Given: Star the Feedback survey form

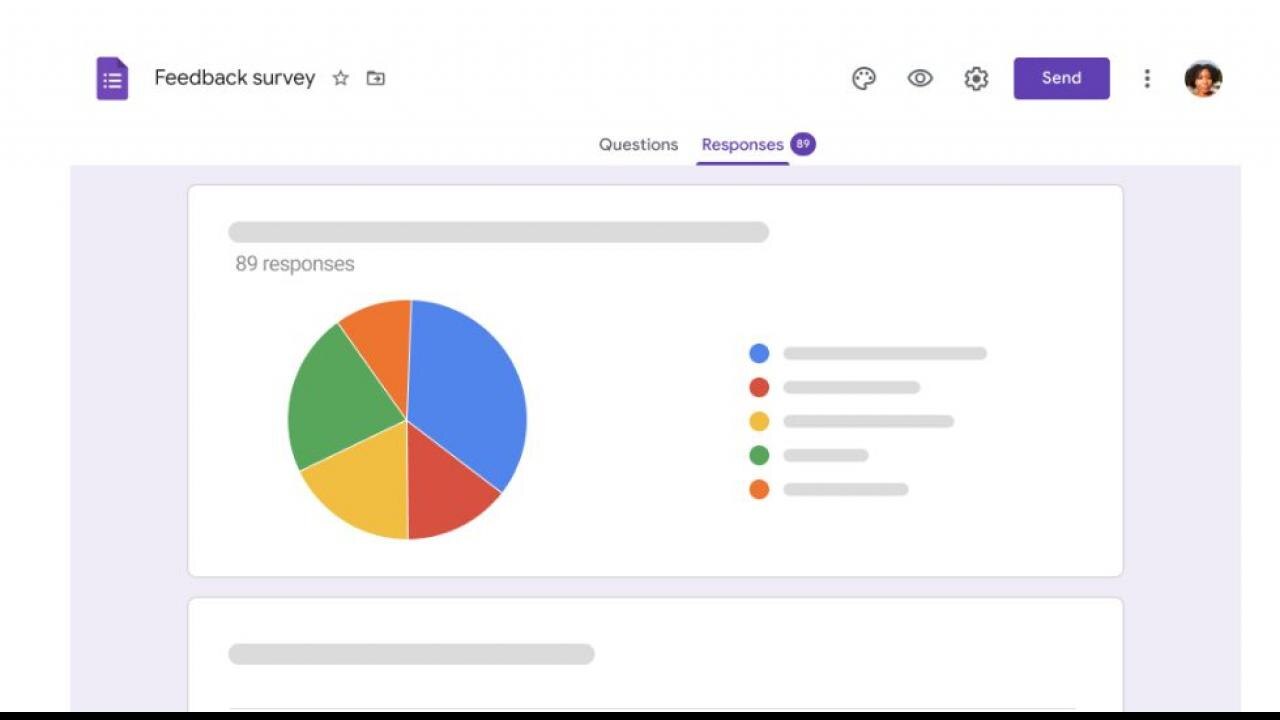Looking at the screenshot, I should pyautogui.click(x=340, y=78).
